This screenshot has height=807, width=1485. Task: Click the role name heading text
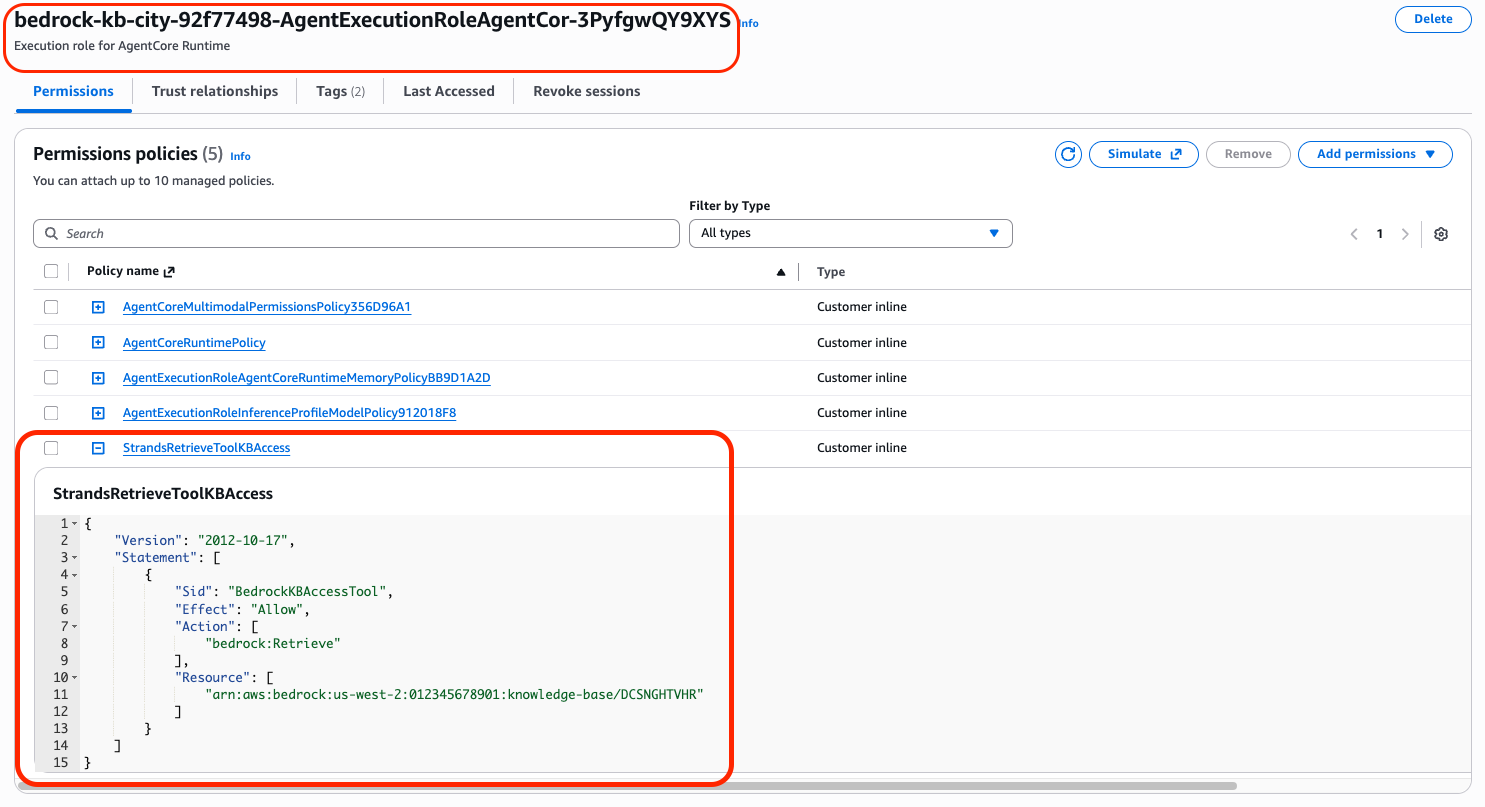(372, 20)
